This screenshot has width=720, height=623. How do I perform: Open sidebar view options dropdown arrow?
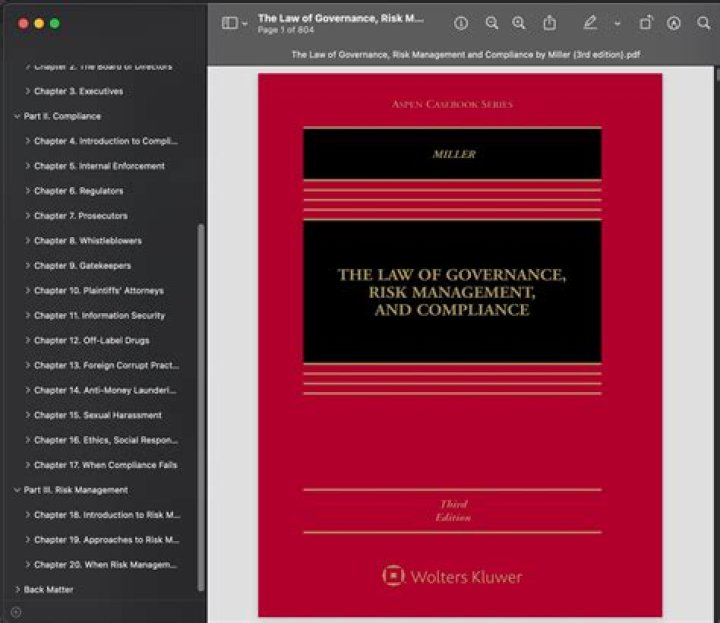245,23
